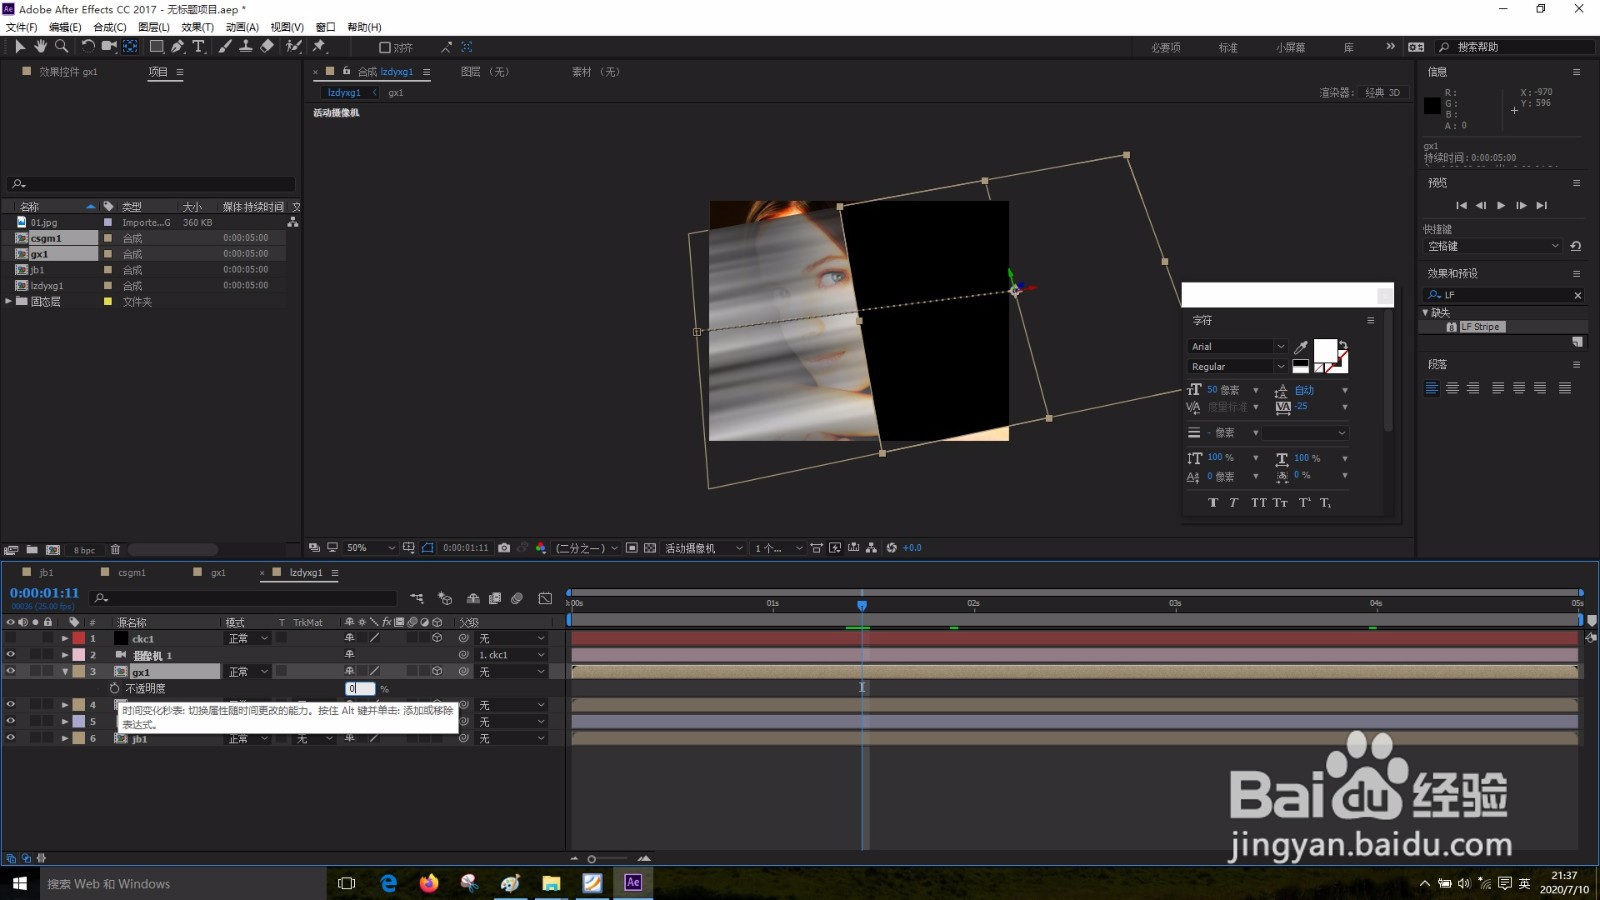Hide the ckc1 layer via eye column
The width and height of the screenshot is (1600, 900).
coord(11,638)
